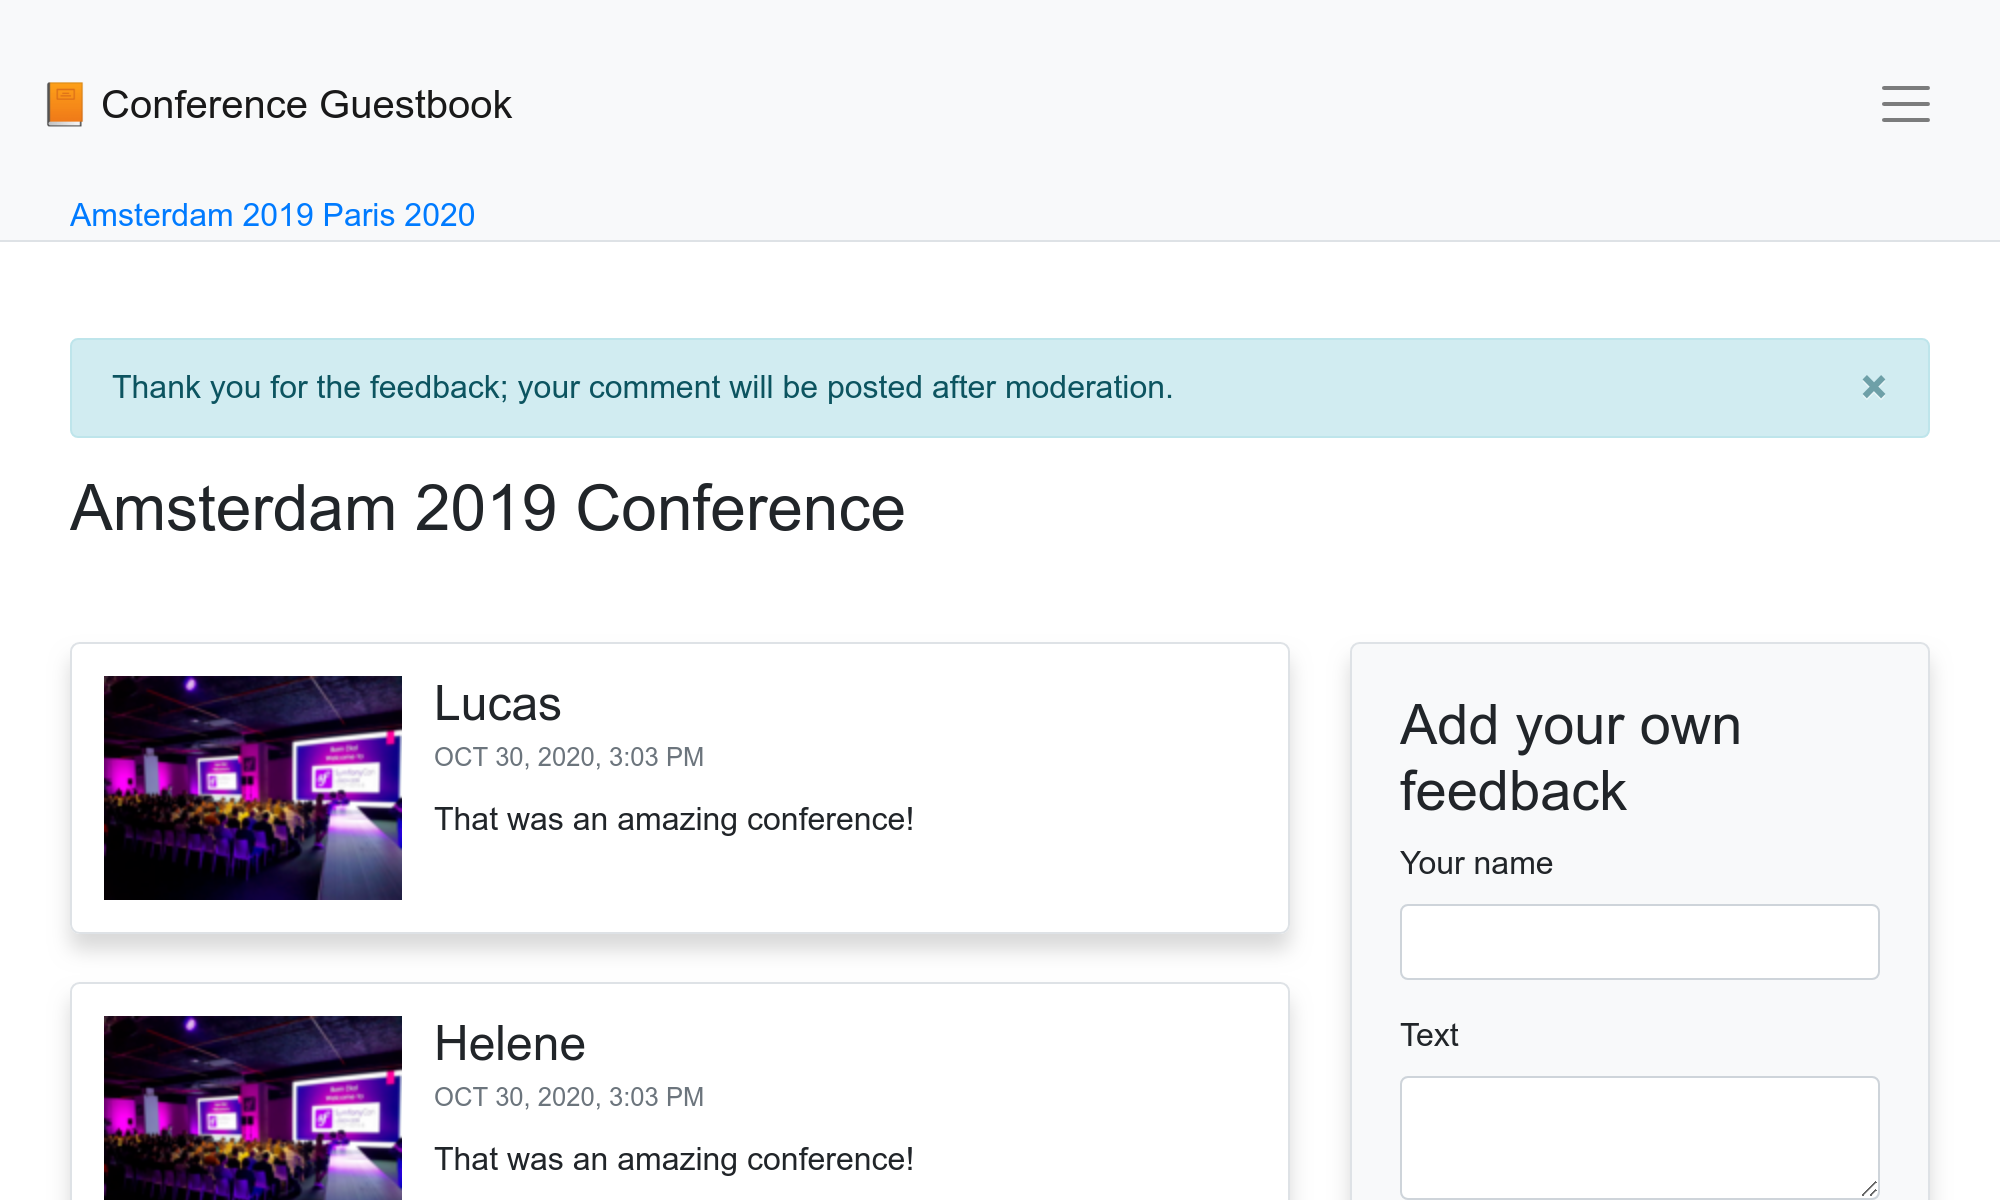Click Helene's OCT 30, 2020 timestamp
Screen dimensions: 2000x1200
[568, 1097]
